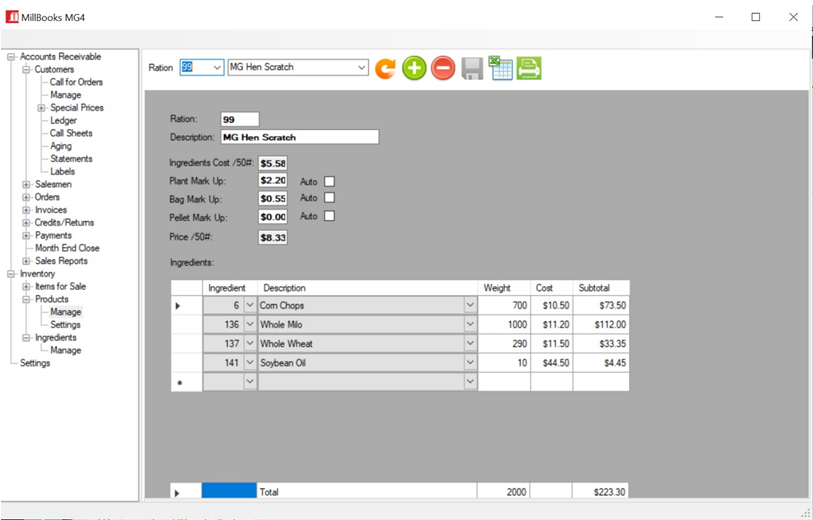Image resolution: width=813 pixels, height=520 pixels.
Task: Select Manage under Products
Action: tap(65, 312)
